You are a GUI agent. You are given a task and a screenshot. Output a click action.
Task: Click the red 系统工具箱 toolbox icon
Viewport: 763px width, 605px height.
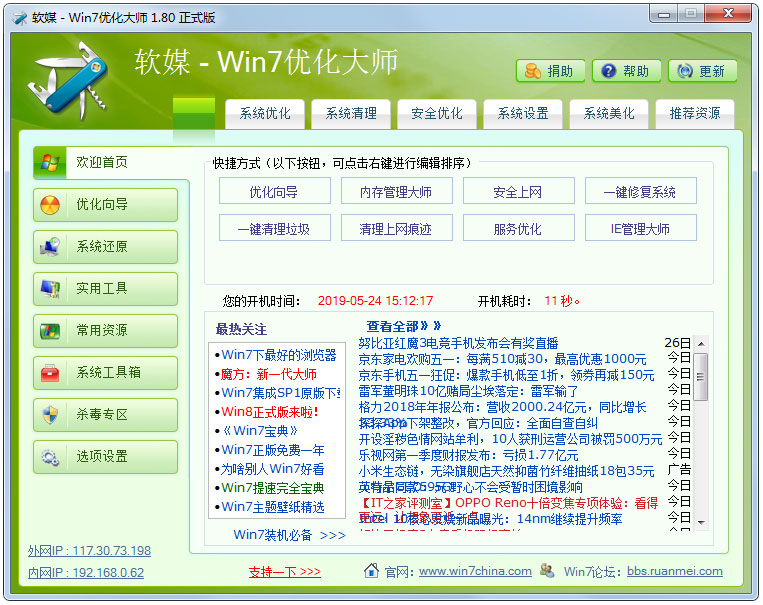click(x=50, y=373)
